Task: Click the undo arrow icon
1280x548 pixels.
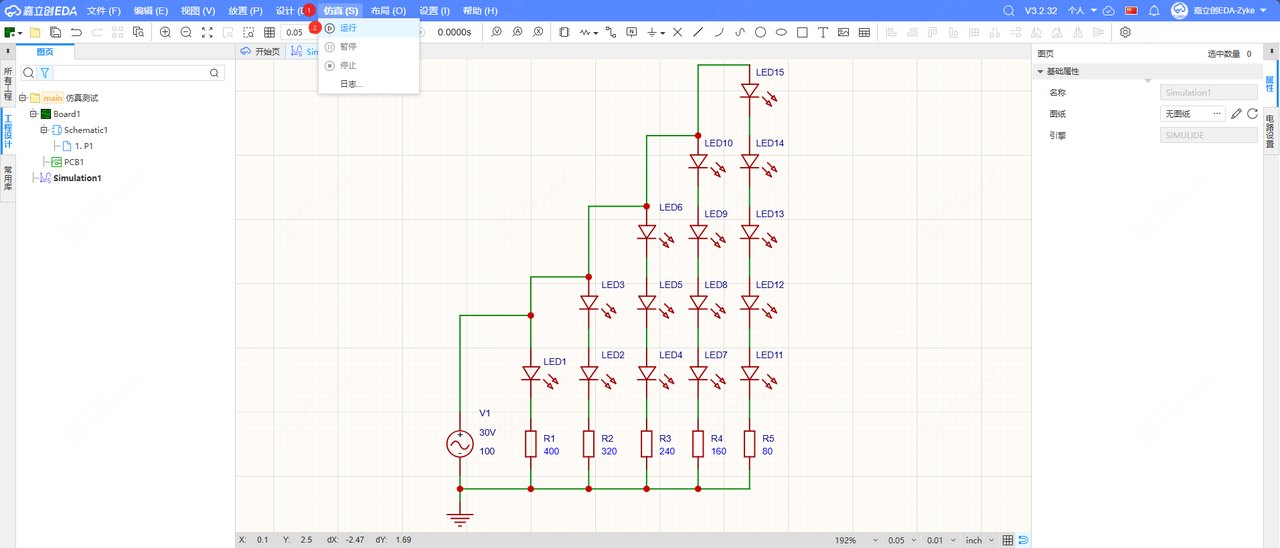Action: click(x=76, y=32)
